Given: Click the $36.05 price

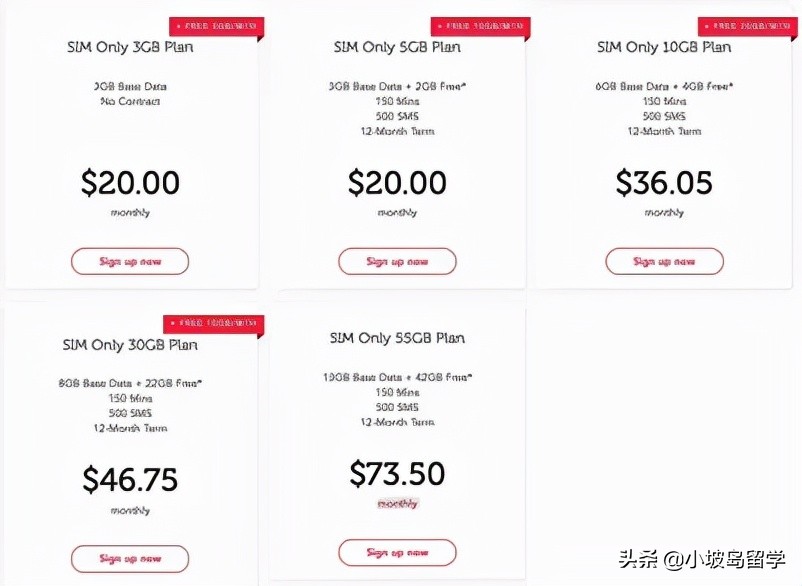Looking at the screenshot, I should 664,183.
